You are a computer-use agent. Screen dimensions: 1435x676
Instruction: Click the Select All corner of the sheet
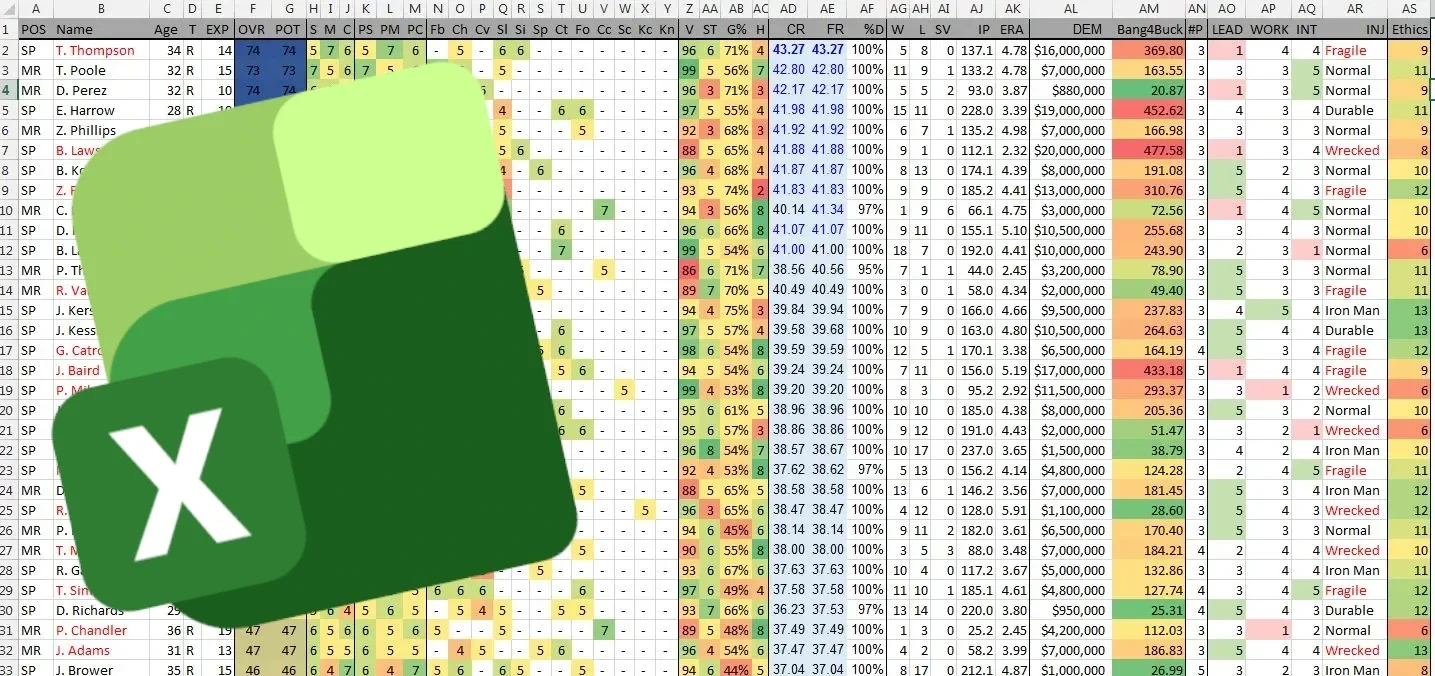[x=8, y=9]
